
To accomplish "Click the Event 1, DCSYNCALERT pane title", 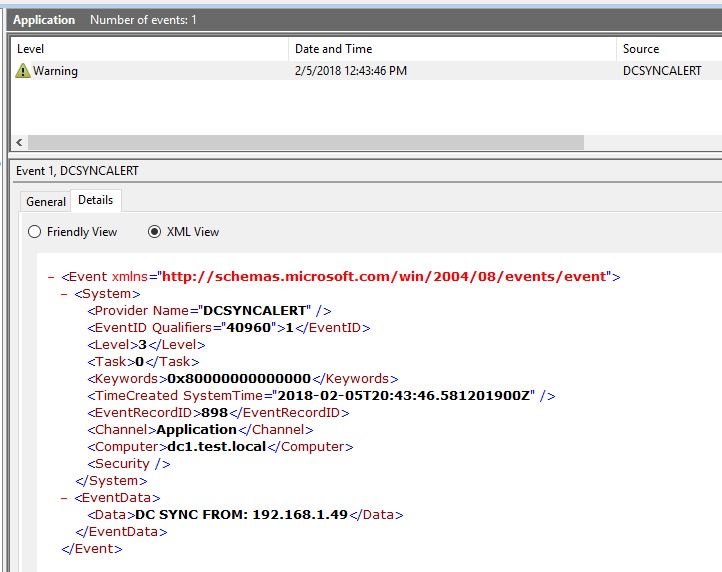I will pos(77,171).
